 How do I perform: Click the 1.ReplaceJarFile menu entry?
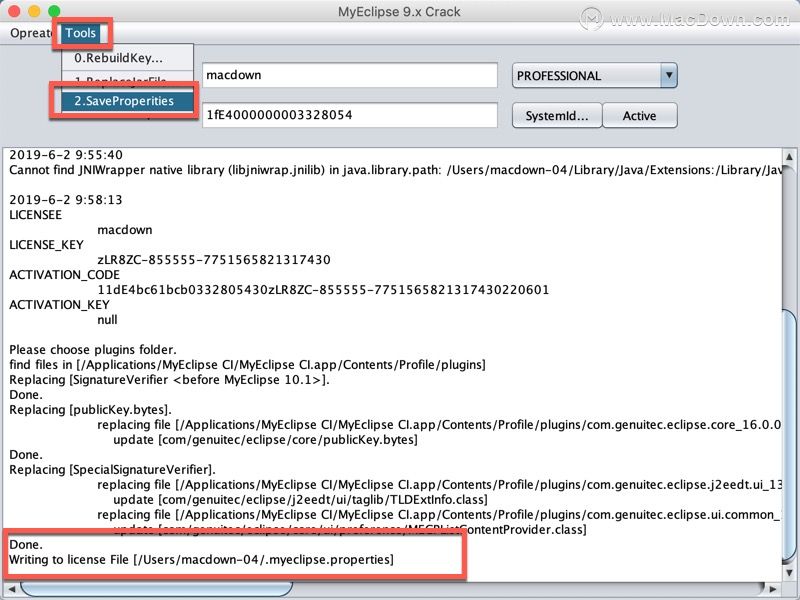click(x=127, y=80)
